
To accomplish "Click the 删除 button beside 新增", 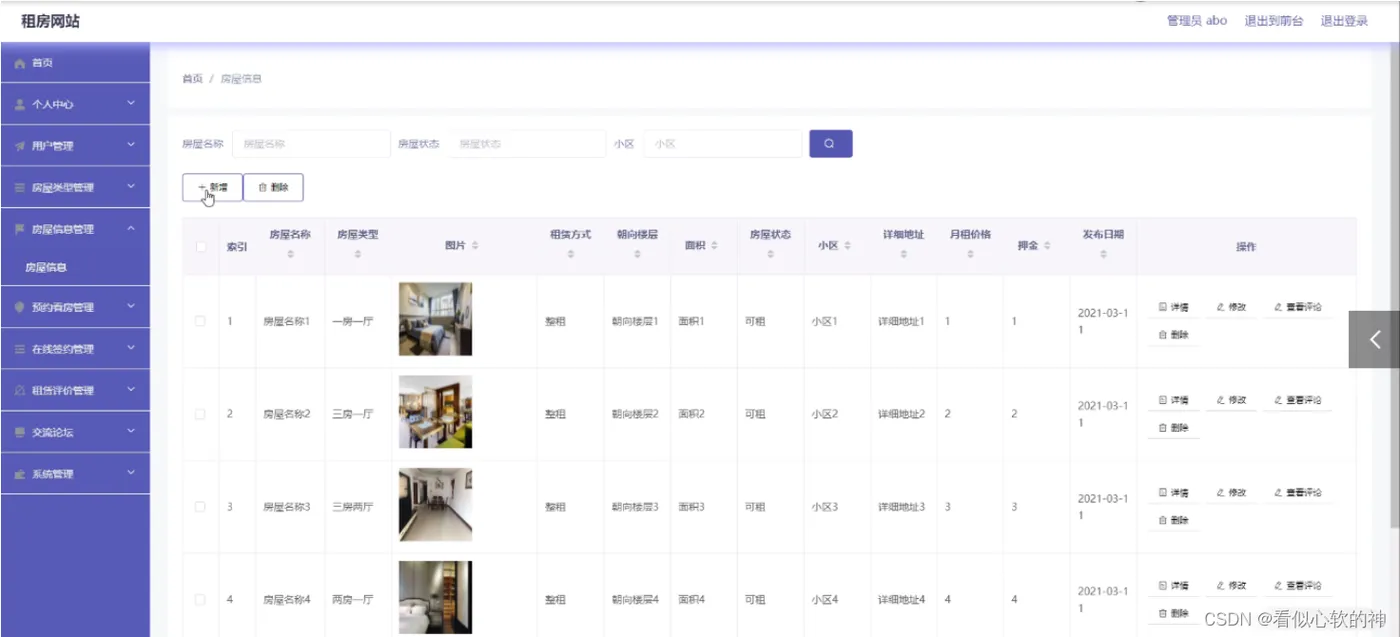I will point(273,187).
